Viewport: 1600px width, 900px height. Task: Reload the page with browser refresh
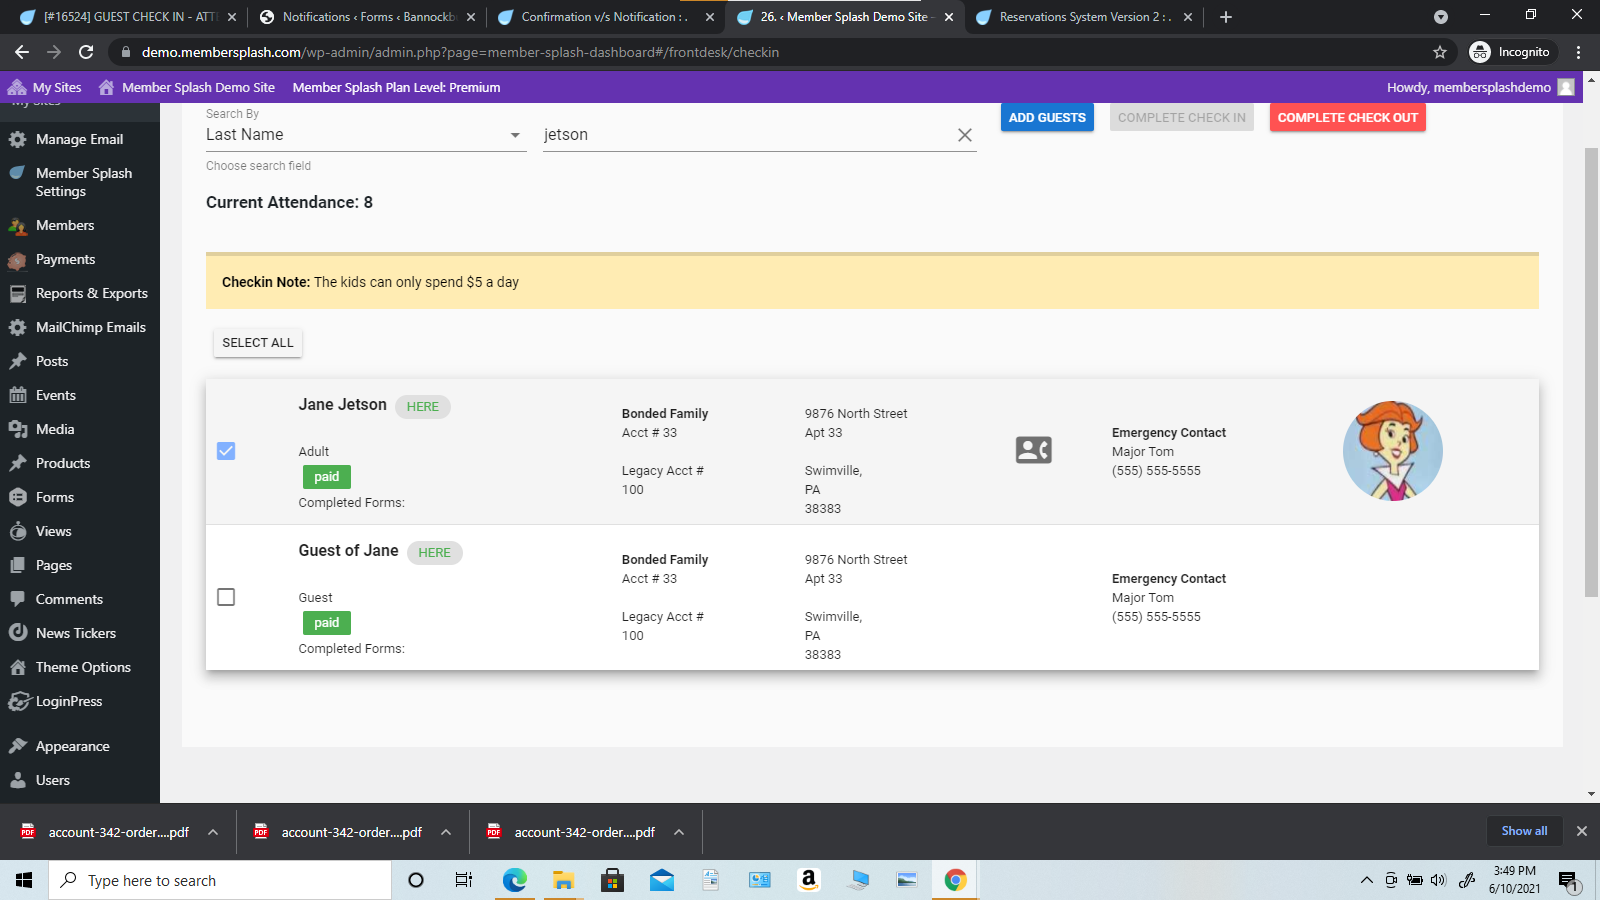coord(86,52)
